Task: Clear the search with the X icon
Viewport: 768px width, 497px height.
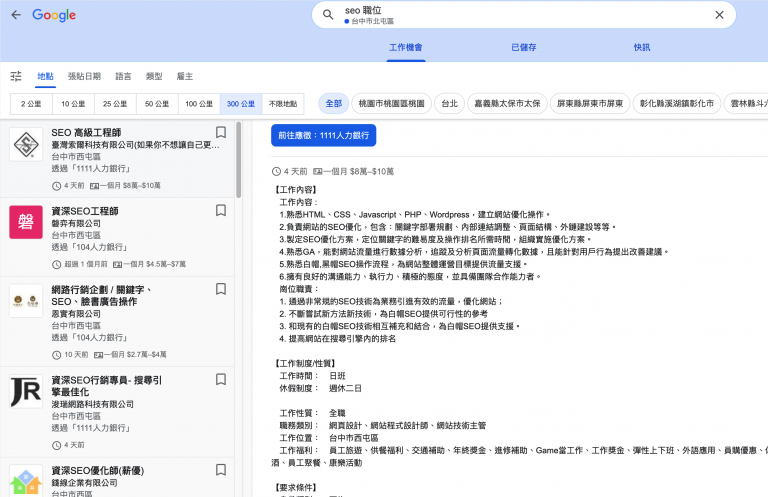Action: [x=719, y=15]
